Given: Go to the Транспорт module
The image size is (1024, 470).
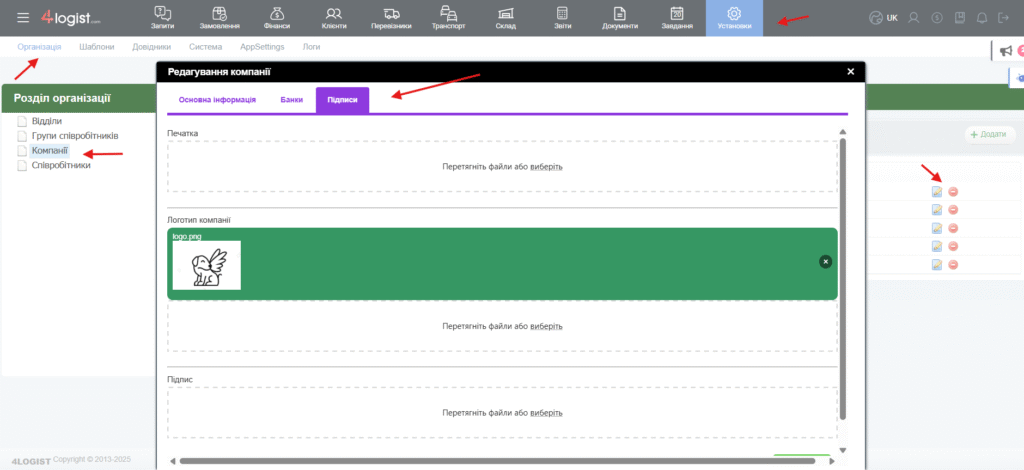Looking at the screenshot, I should 449,18.
